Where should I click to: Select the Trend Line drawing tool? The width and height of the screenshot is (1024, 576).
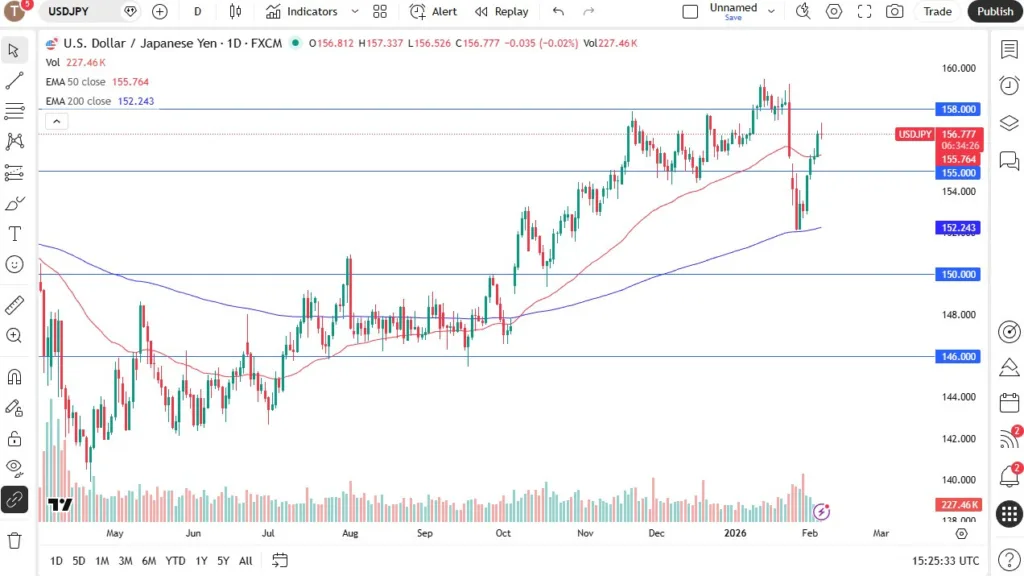[x=14, y=80]
